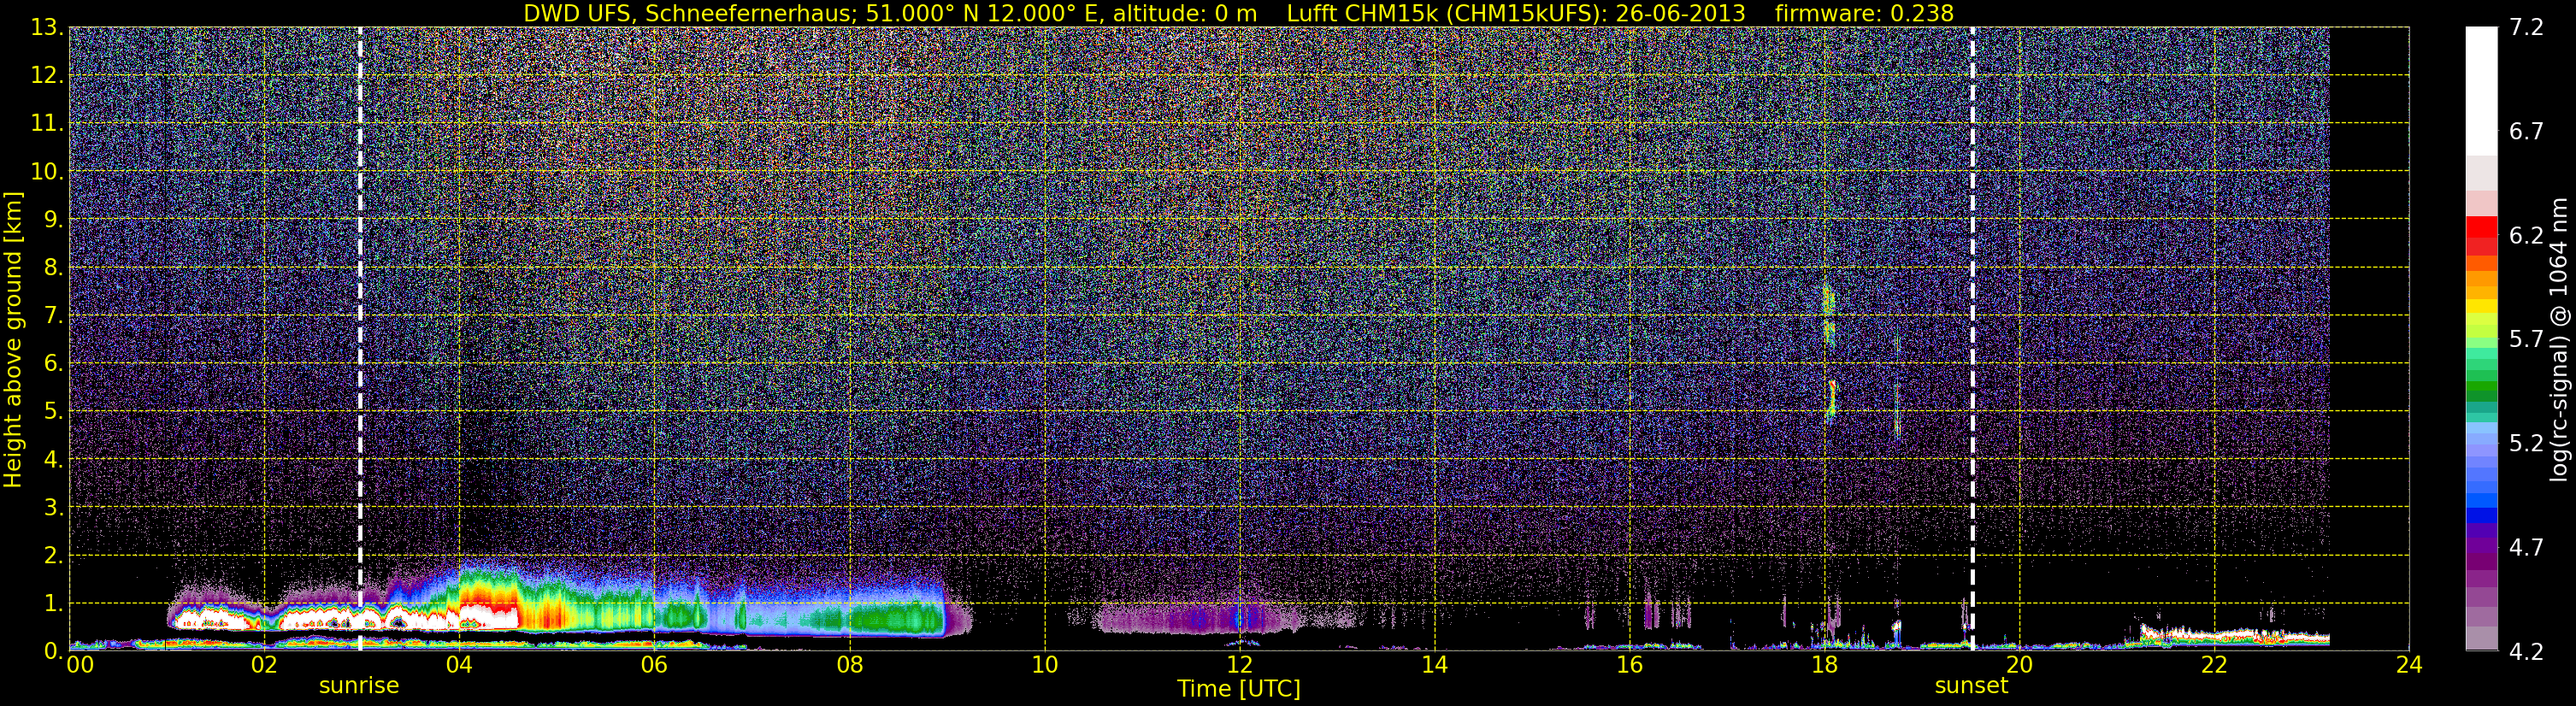
Task: Click the time axis tick label "06"
Action: [654, 665]
